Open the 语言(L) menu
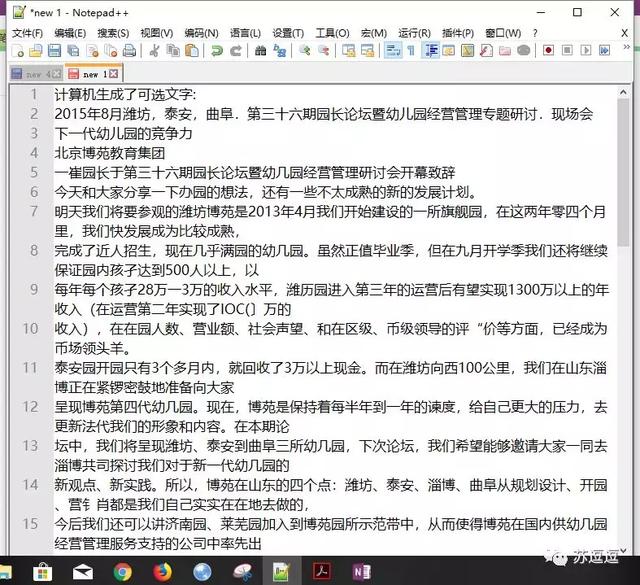 pyautogui.click(x=245, y=33)
